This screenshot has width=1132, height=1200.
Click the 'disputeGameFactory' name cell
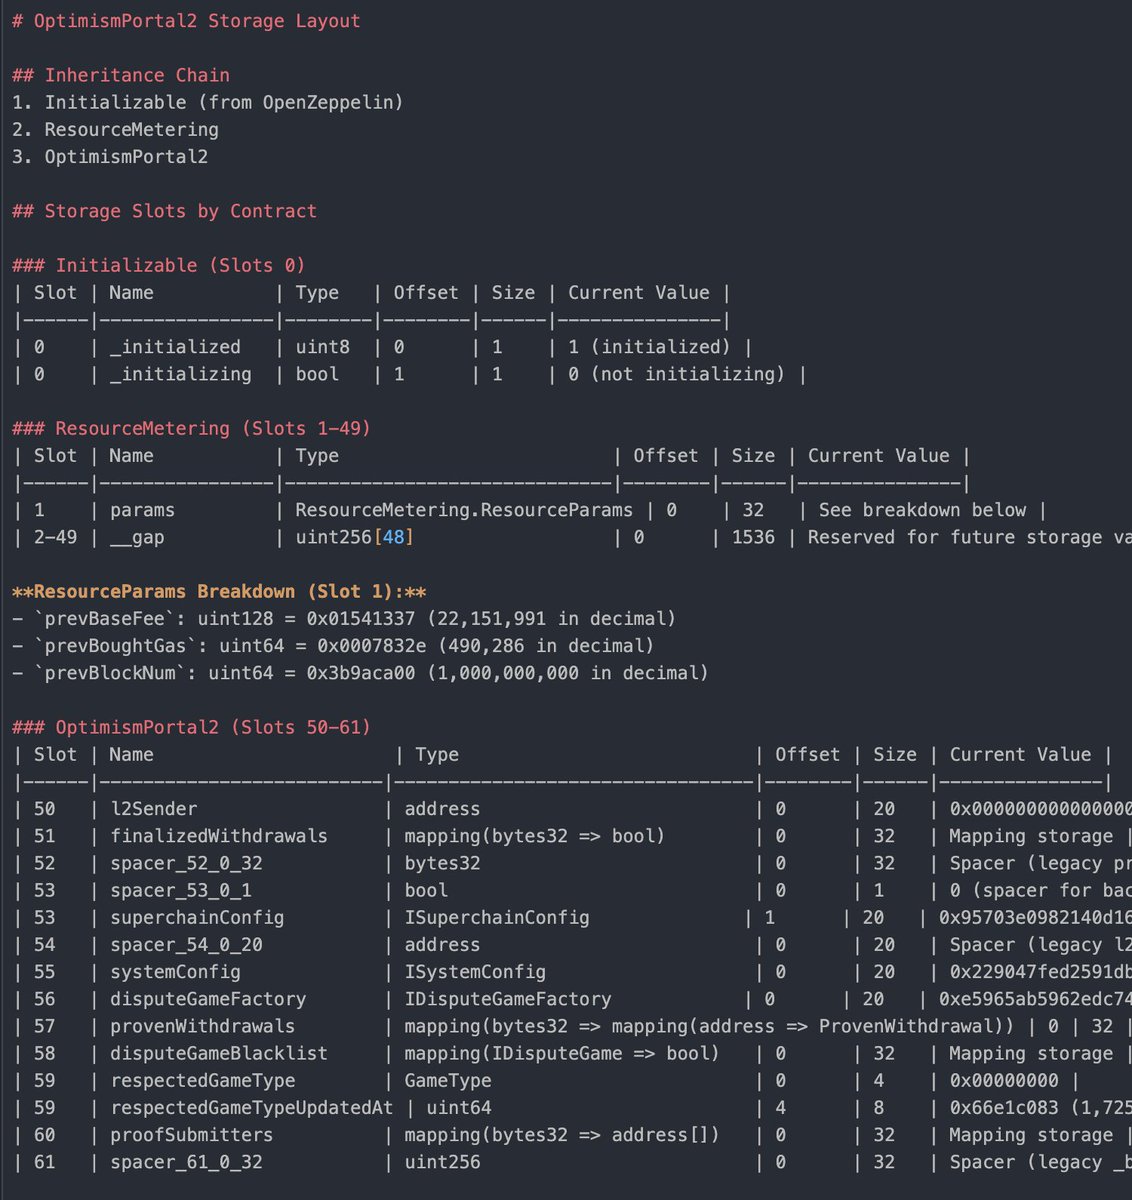[208, 998]
